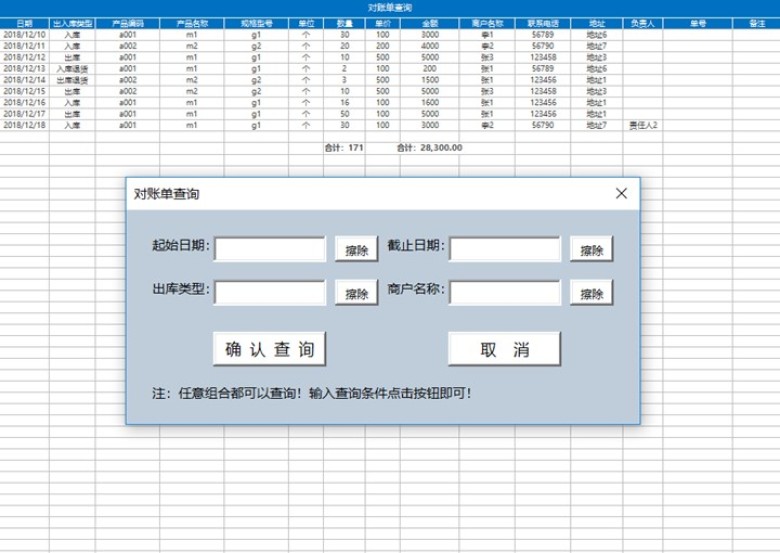780x553 pixels.
Task: Close the 对账单查询 dialog with X
Action: (621, 193)
